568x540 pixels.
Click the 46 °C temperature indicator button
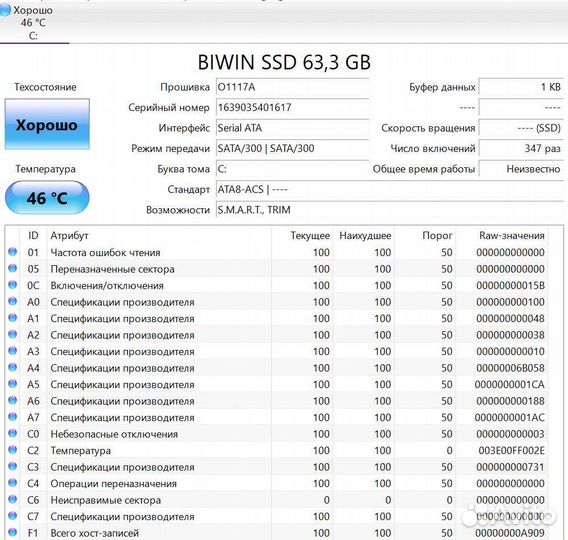[47, 198]
